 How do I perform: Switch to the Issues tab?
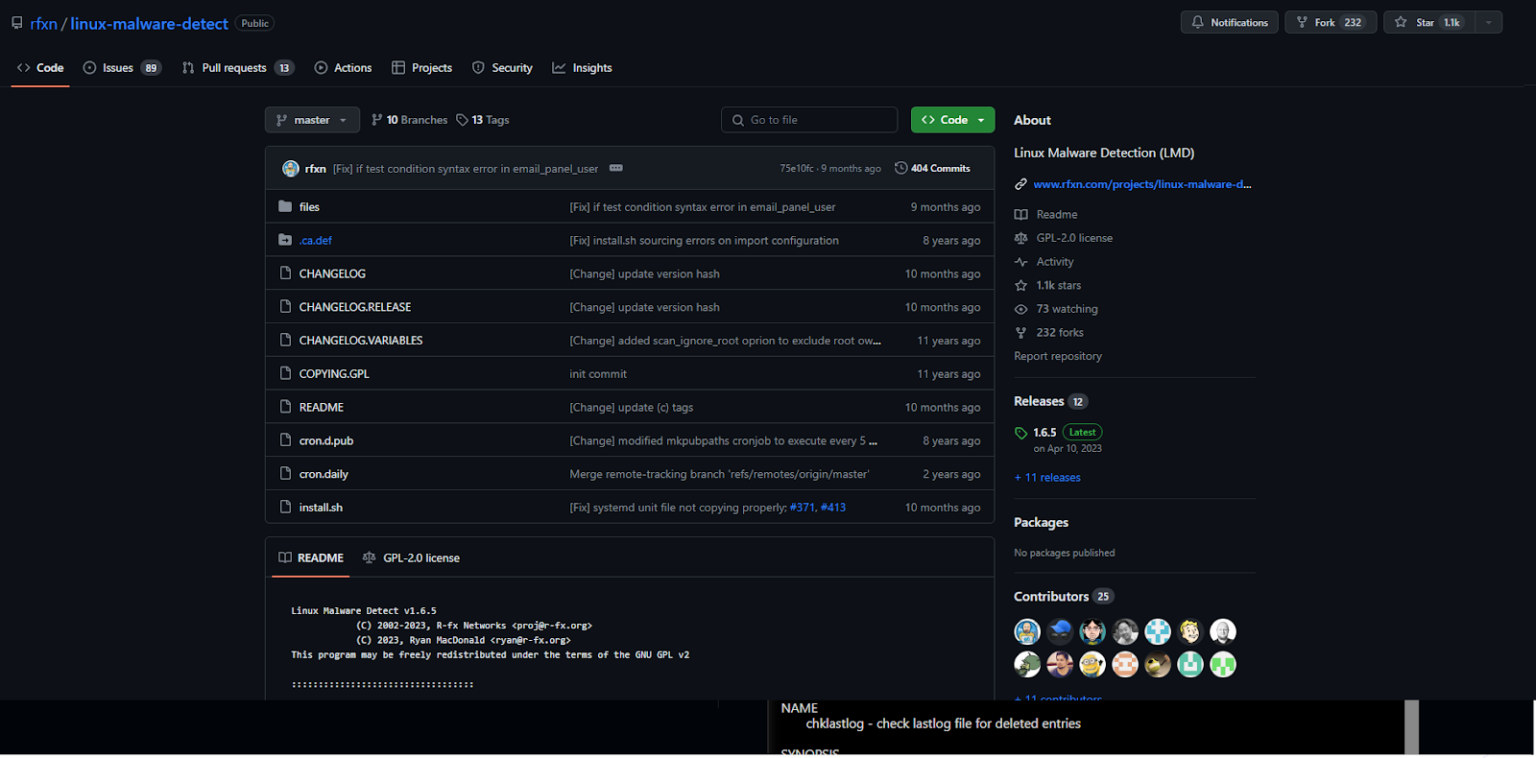(121, 68)
